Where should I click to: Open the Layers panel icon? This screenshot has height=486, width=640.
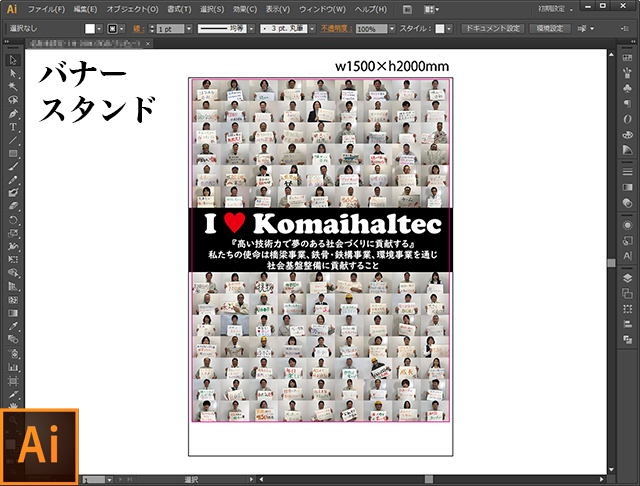coord(627,278)
